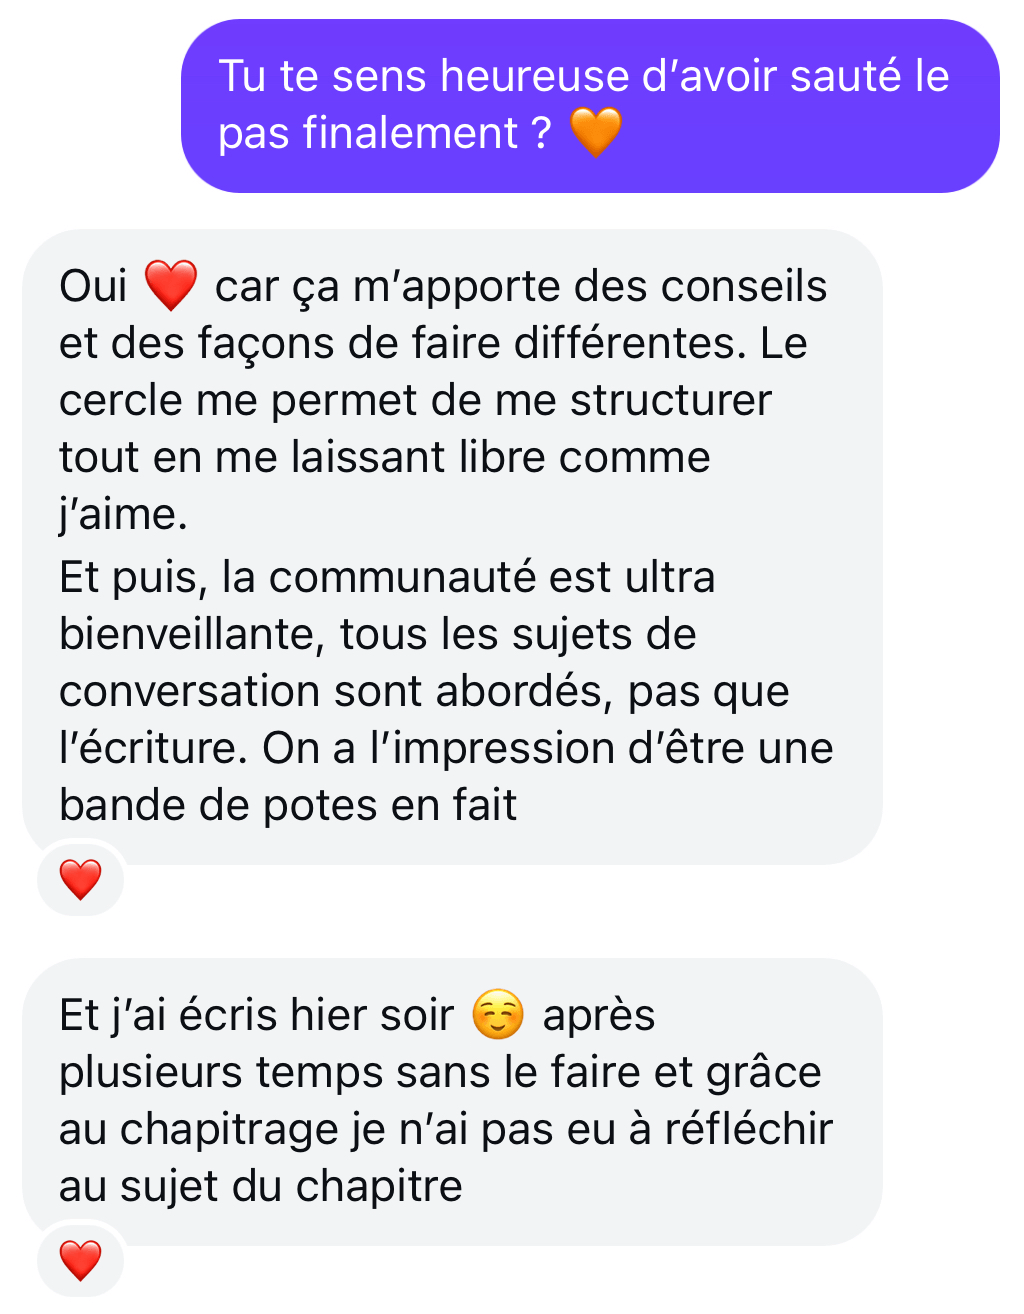Open heart reaction under "sujet du chapitre" message
Viewport: 1024px width, 1314px height.
pyautogui.click(x=80, y=1260)
